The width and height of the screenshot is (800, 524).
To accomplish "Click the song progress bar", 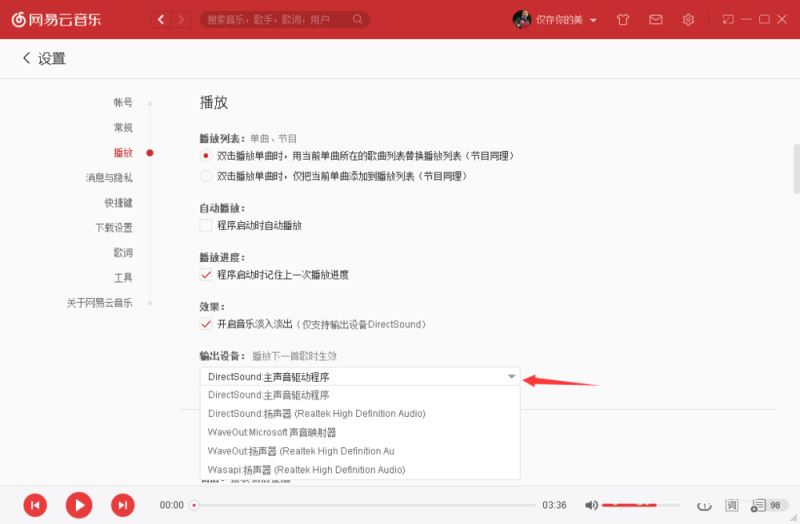I will click(365, 505).
